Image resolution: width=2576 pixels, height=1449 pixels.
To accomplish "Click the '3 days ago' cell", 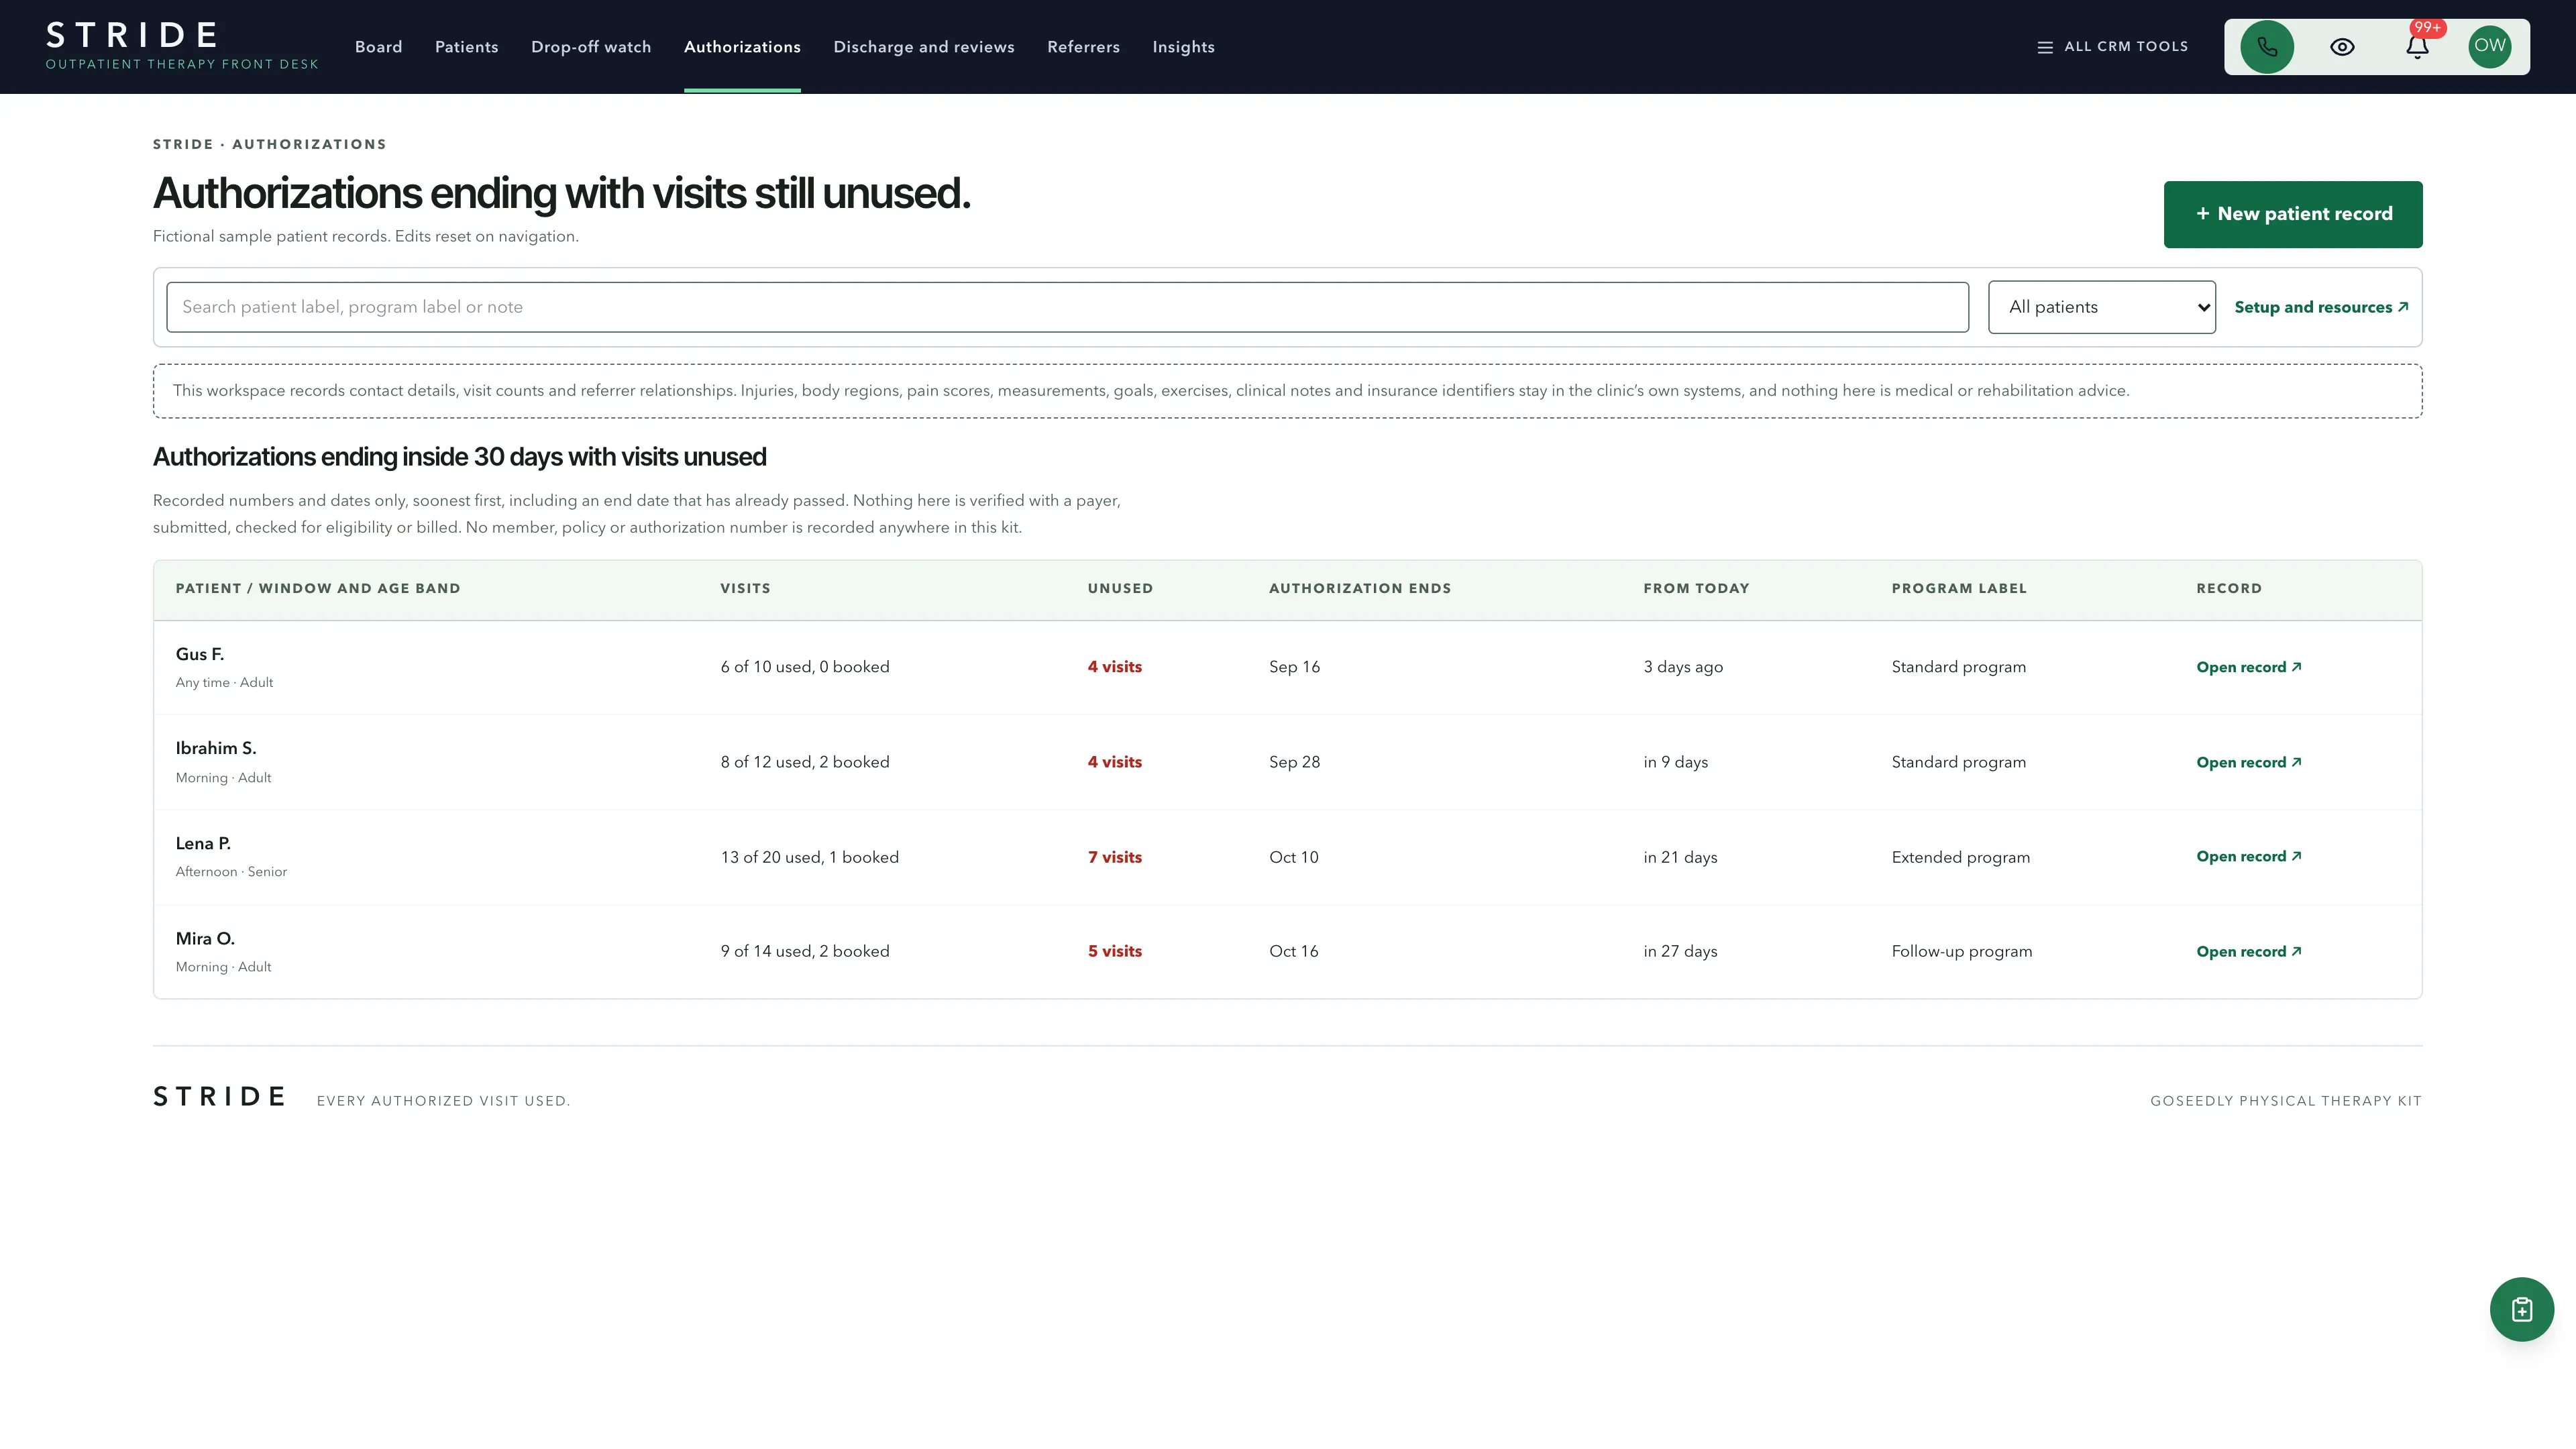I will [1683, 667].
